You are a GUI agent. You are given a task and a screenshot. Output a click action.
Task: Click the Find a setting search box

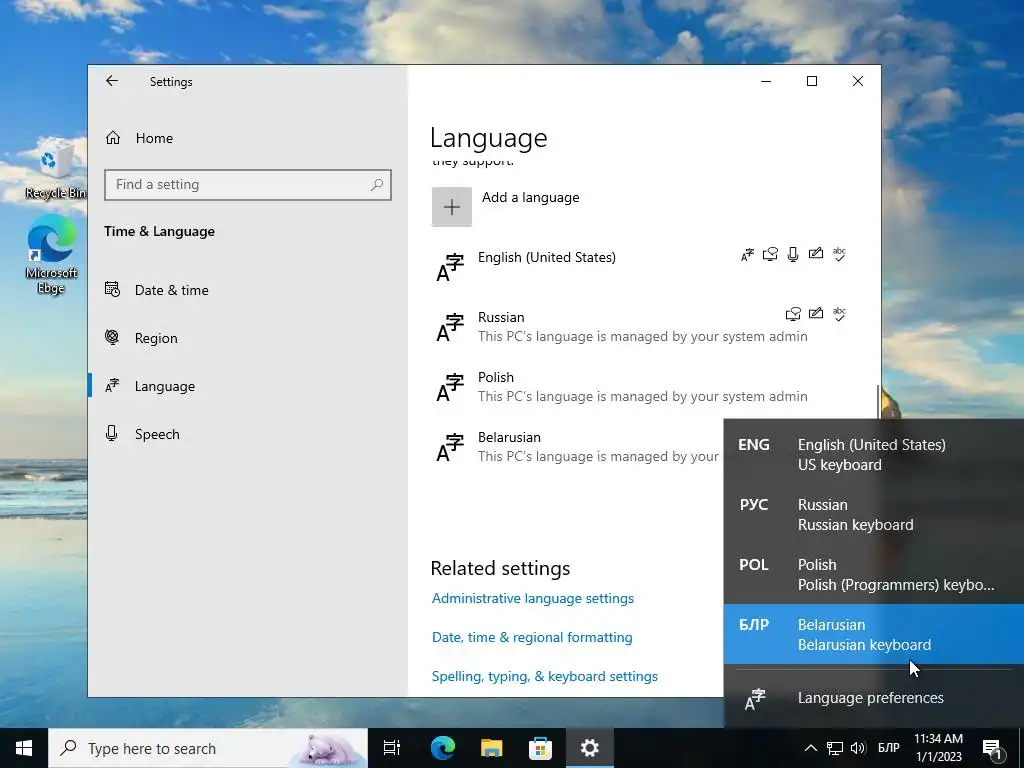click(248, 185)
